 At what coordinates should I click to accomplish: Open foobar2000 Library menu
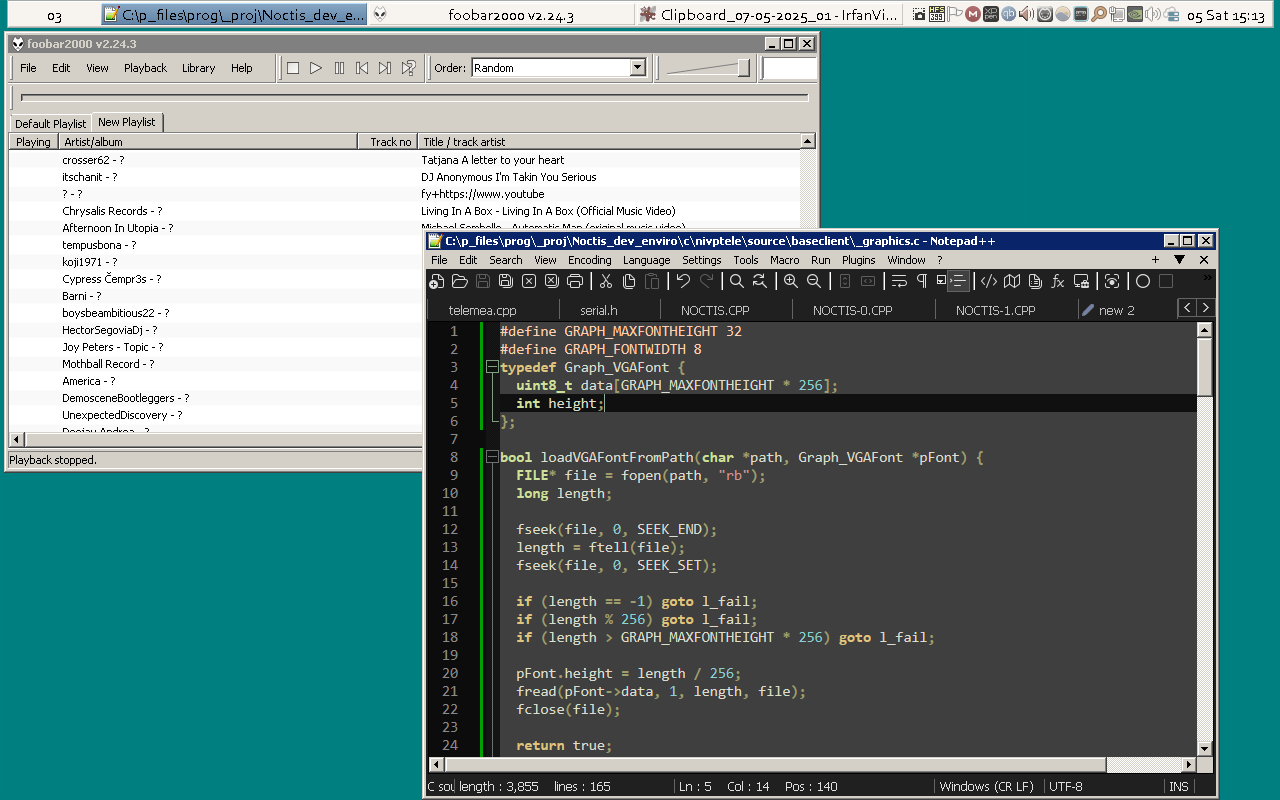pyautogui.click(x=198, y=68)
